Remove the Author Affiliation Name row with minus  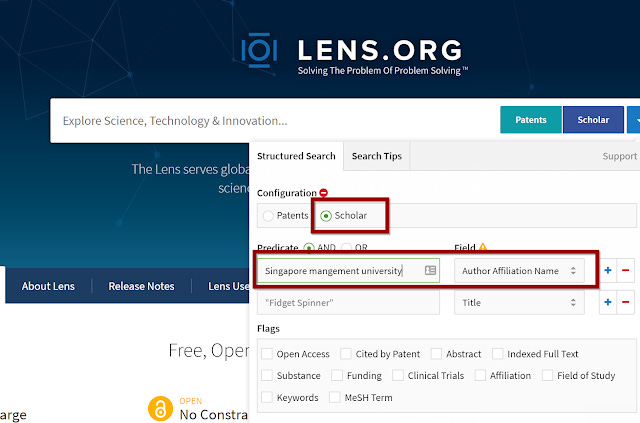625,270
